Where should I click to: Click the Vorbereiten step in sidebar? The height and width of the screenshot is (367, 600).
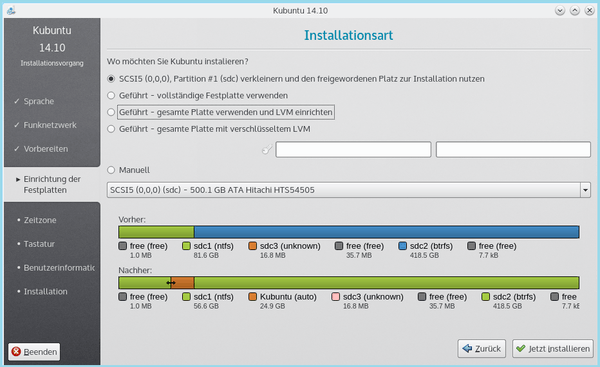[x=46, y=149]
